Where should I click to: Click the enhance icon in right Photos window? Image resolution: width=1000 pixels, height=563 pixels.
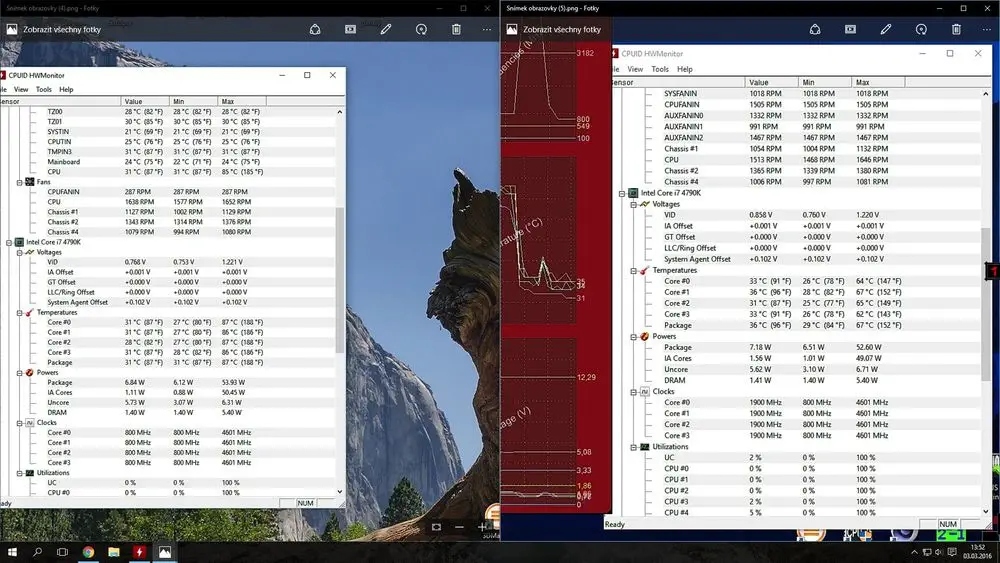pyautogui.click(x=921, y=29)
